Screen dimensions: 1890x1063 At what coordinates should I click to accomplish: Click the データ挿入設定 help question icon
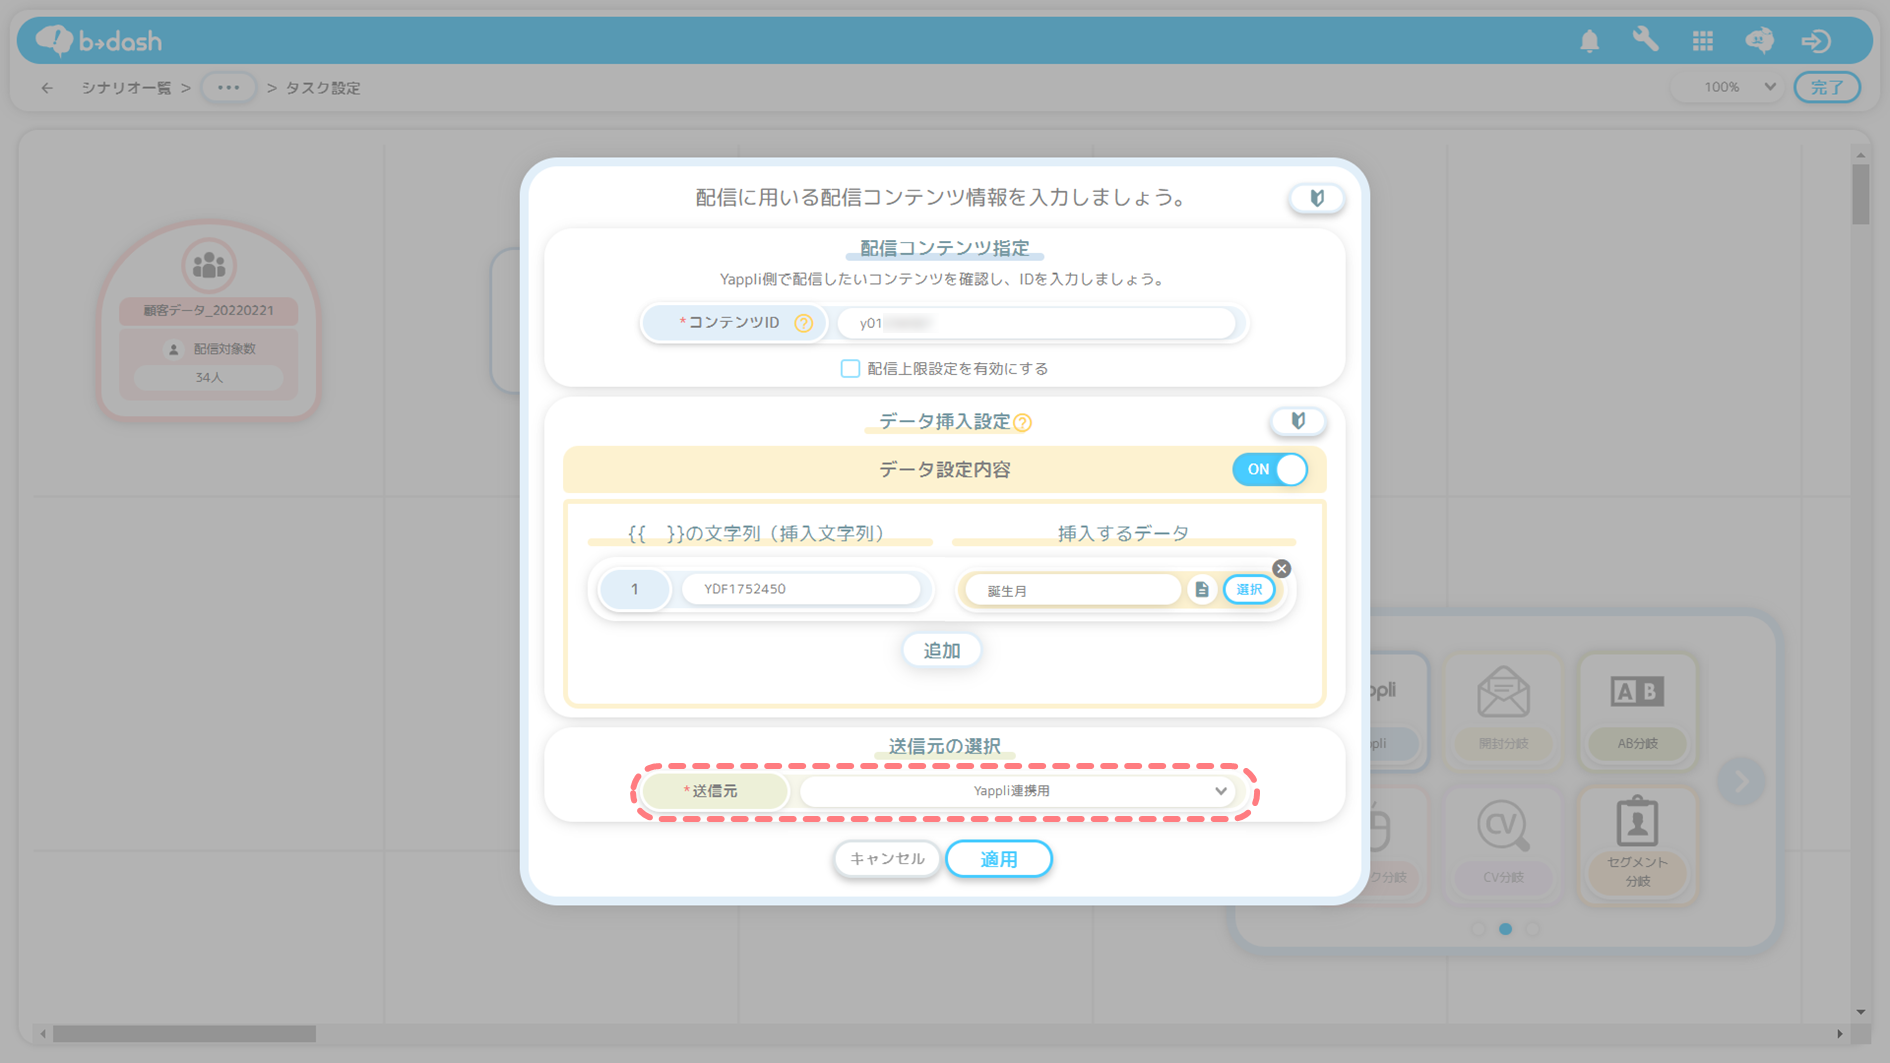pos(1022,423)
